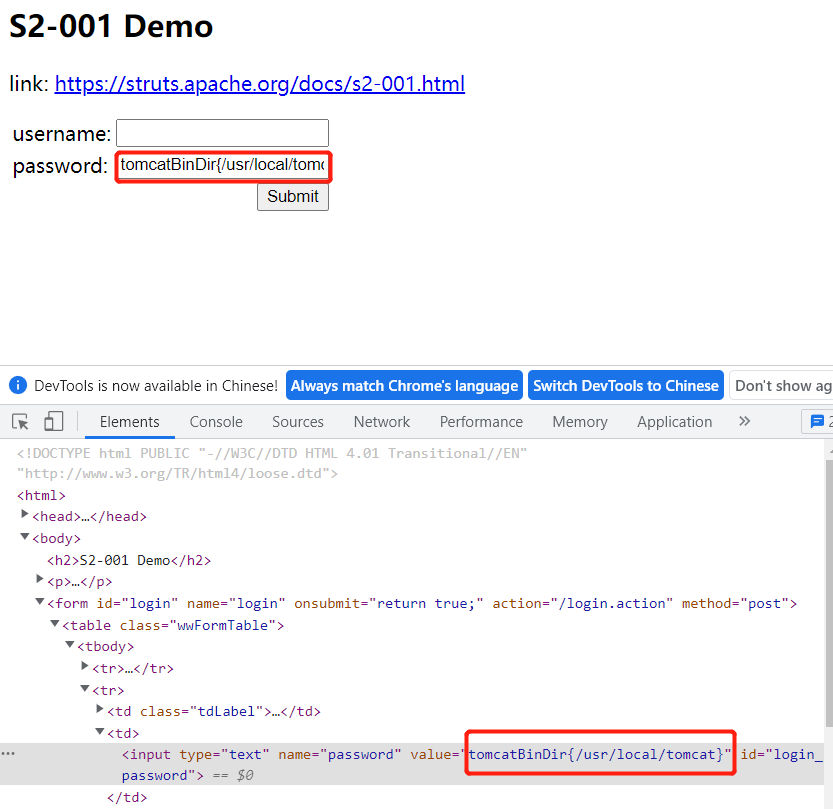Viewport: 833px width, 809px height.
Task: Select the input name password element line
Action: [x=412, y=764]
